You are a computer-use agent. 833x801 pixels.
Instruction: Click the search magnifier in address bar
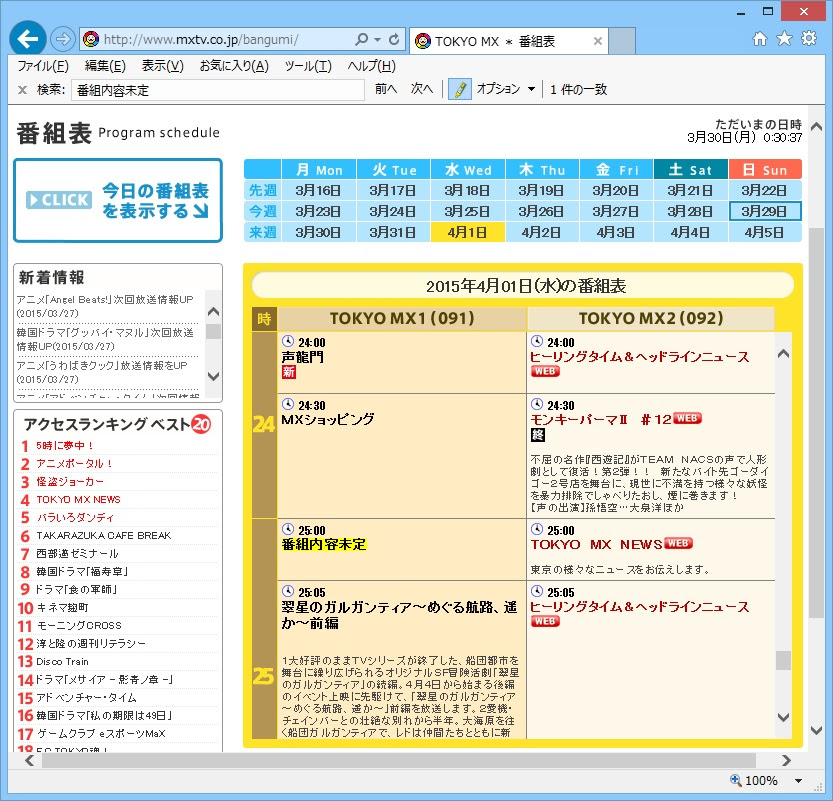pos(361,39)
